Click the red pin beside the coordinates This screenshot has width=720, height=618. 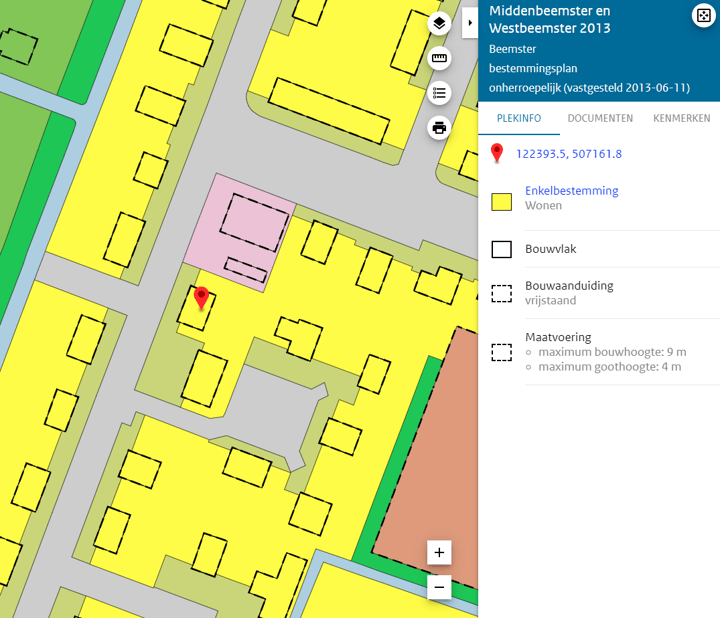coord(497,153)
